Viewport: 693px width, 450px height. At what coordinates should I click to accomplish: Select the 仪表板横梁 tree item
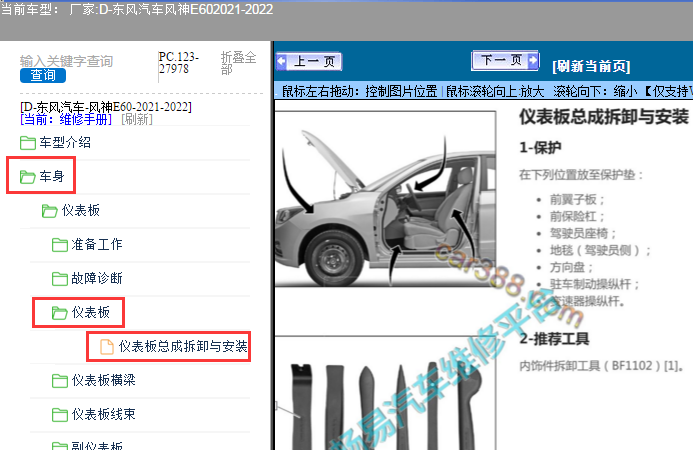point(103,380)
